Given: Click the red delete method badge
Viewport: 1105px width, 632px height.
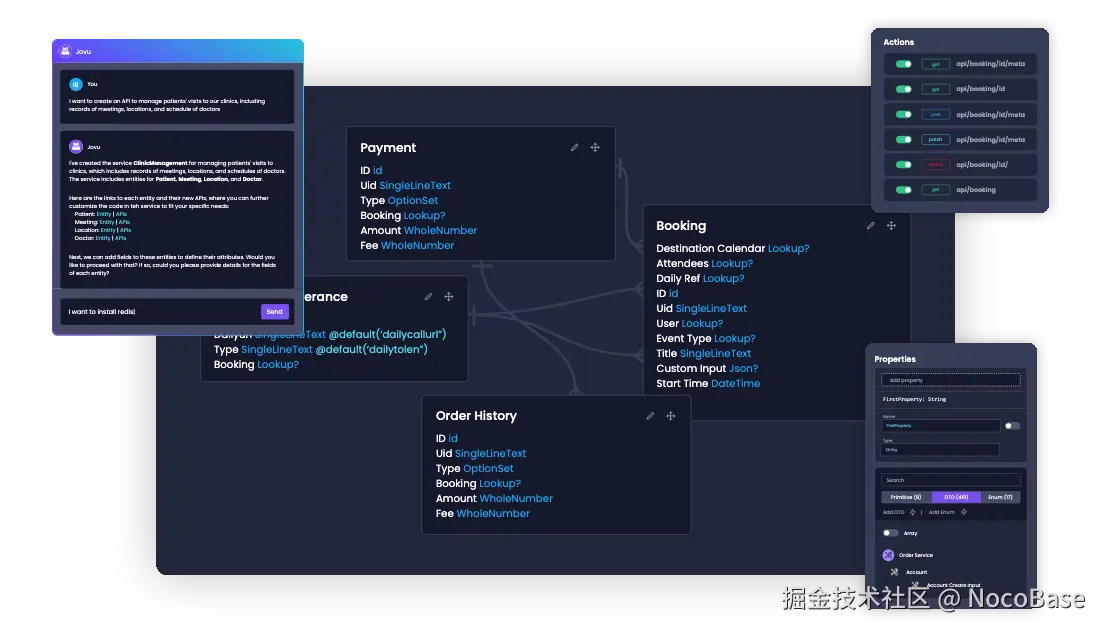Looking at the screenshot, I should (935, 164).
